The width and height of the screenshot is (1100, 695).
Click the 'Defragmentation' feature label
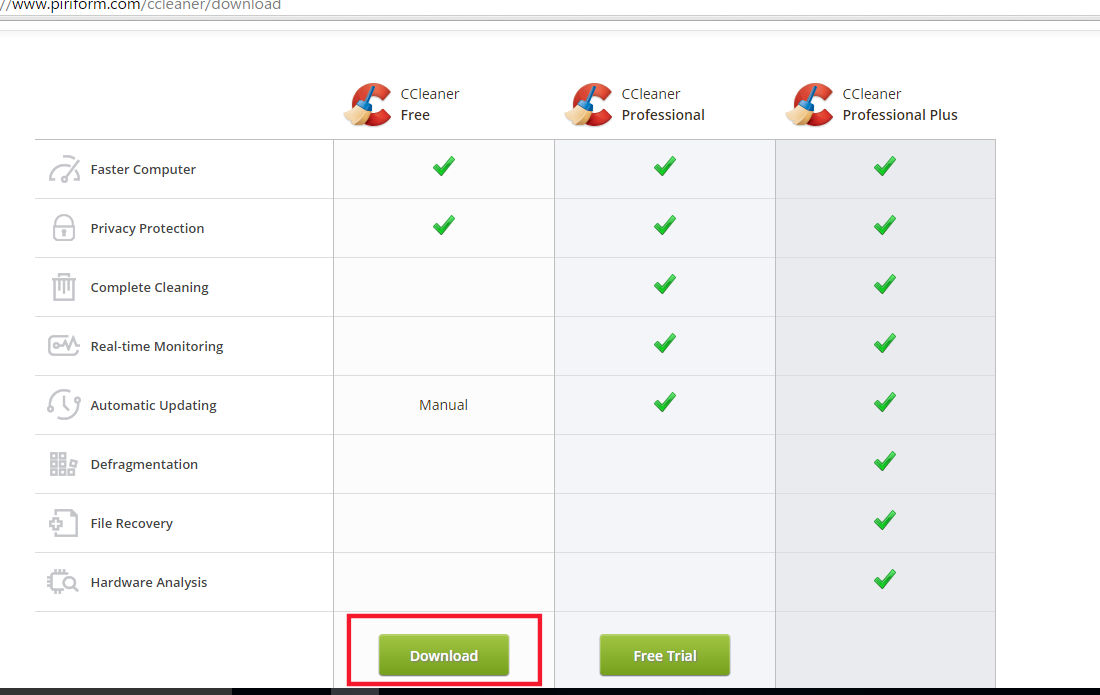(144, 464)
